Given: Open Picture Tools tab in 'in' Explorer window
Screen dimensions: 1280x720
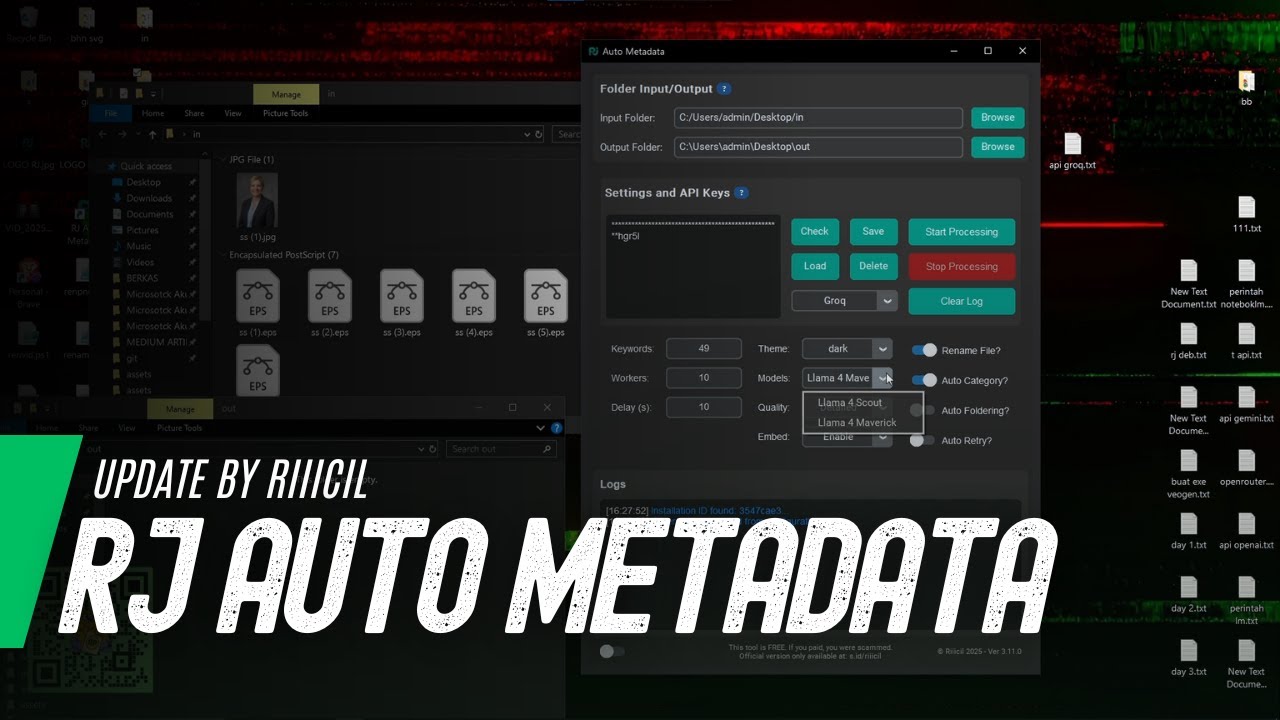Looking at the screenshot, I should [x=286, y=113].
